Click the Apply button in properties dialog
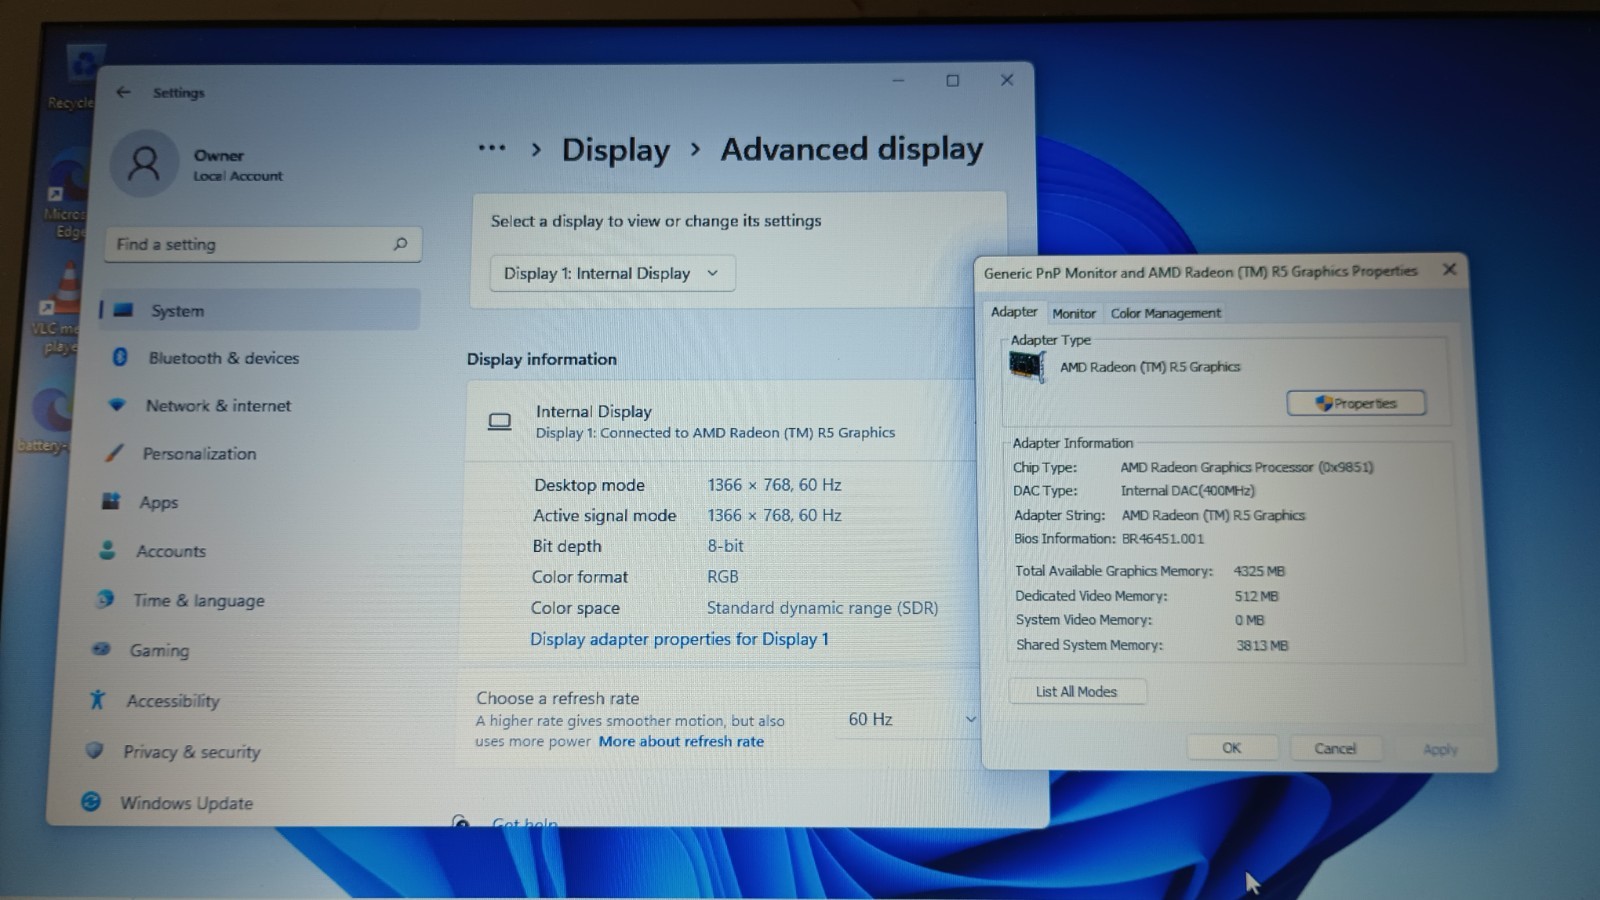This screenshot has width=1600, height=900. pyautogui.click(x=1440, y=749)
